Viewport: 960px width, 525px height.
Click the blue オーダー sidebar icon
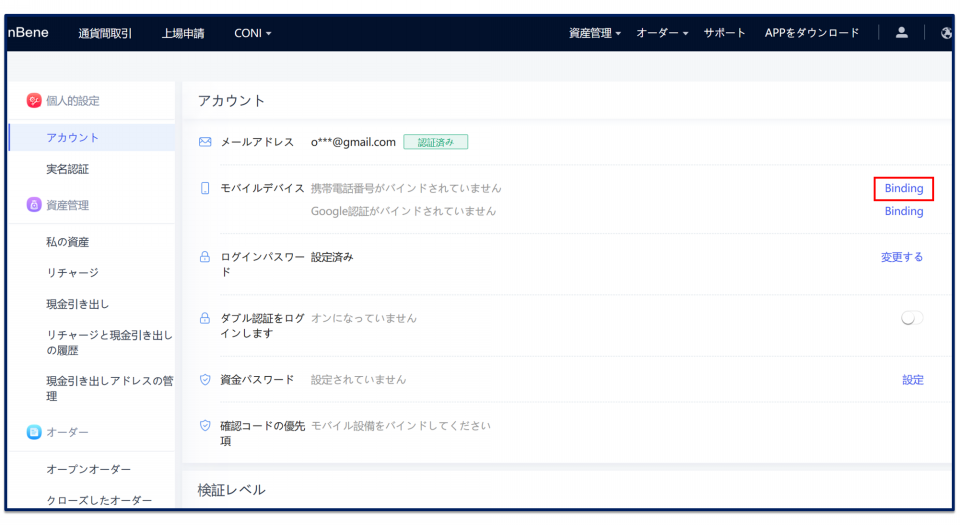(x=34, y=432)
